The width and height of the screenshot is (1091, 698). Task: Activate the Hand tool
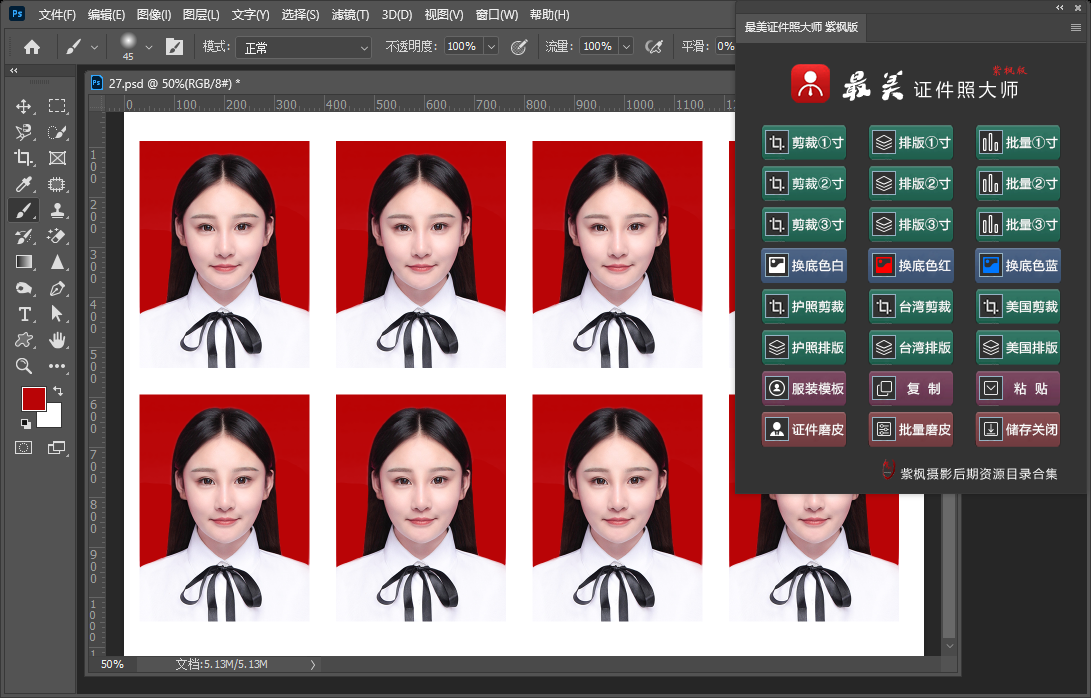coord(58,340)
